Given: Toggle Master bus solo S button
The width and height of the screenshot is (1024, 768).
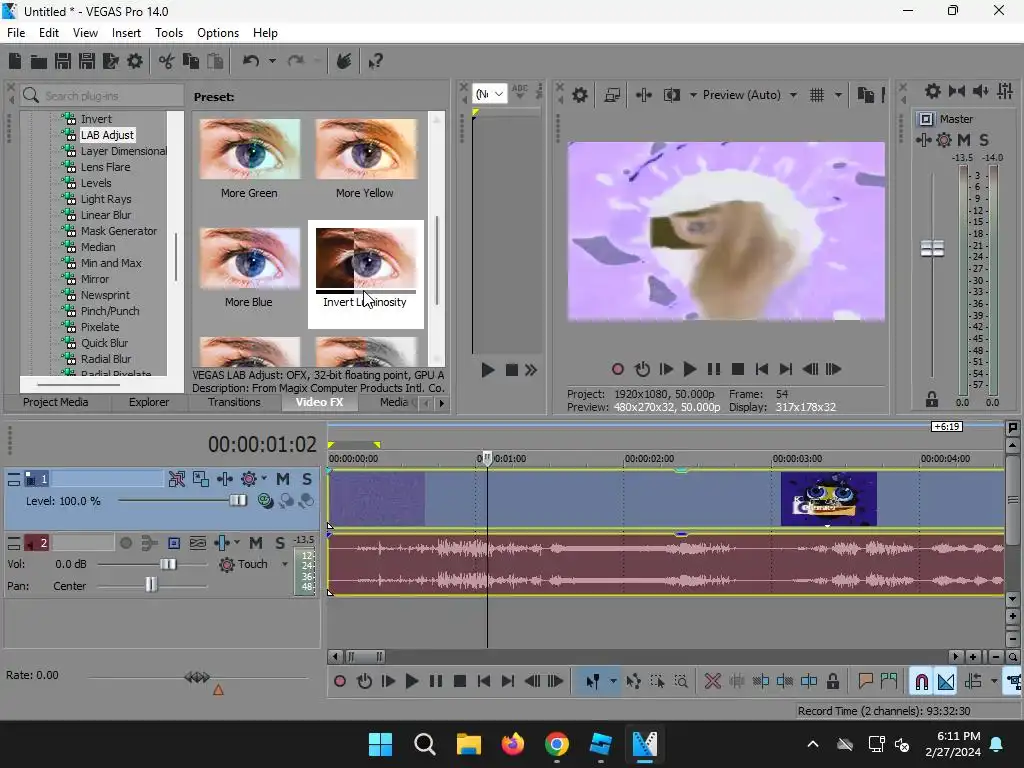Looking at the screenshot, I should click(x=984, y=140).
